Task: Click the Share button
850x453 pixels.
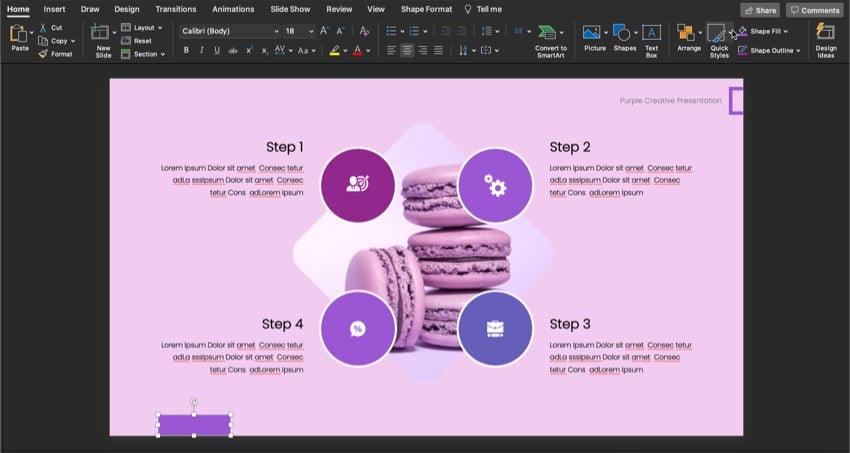Action: point(760,10)
